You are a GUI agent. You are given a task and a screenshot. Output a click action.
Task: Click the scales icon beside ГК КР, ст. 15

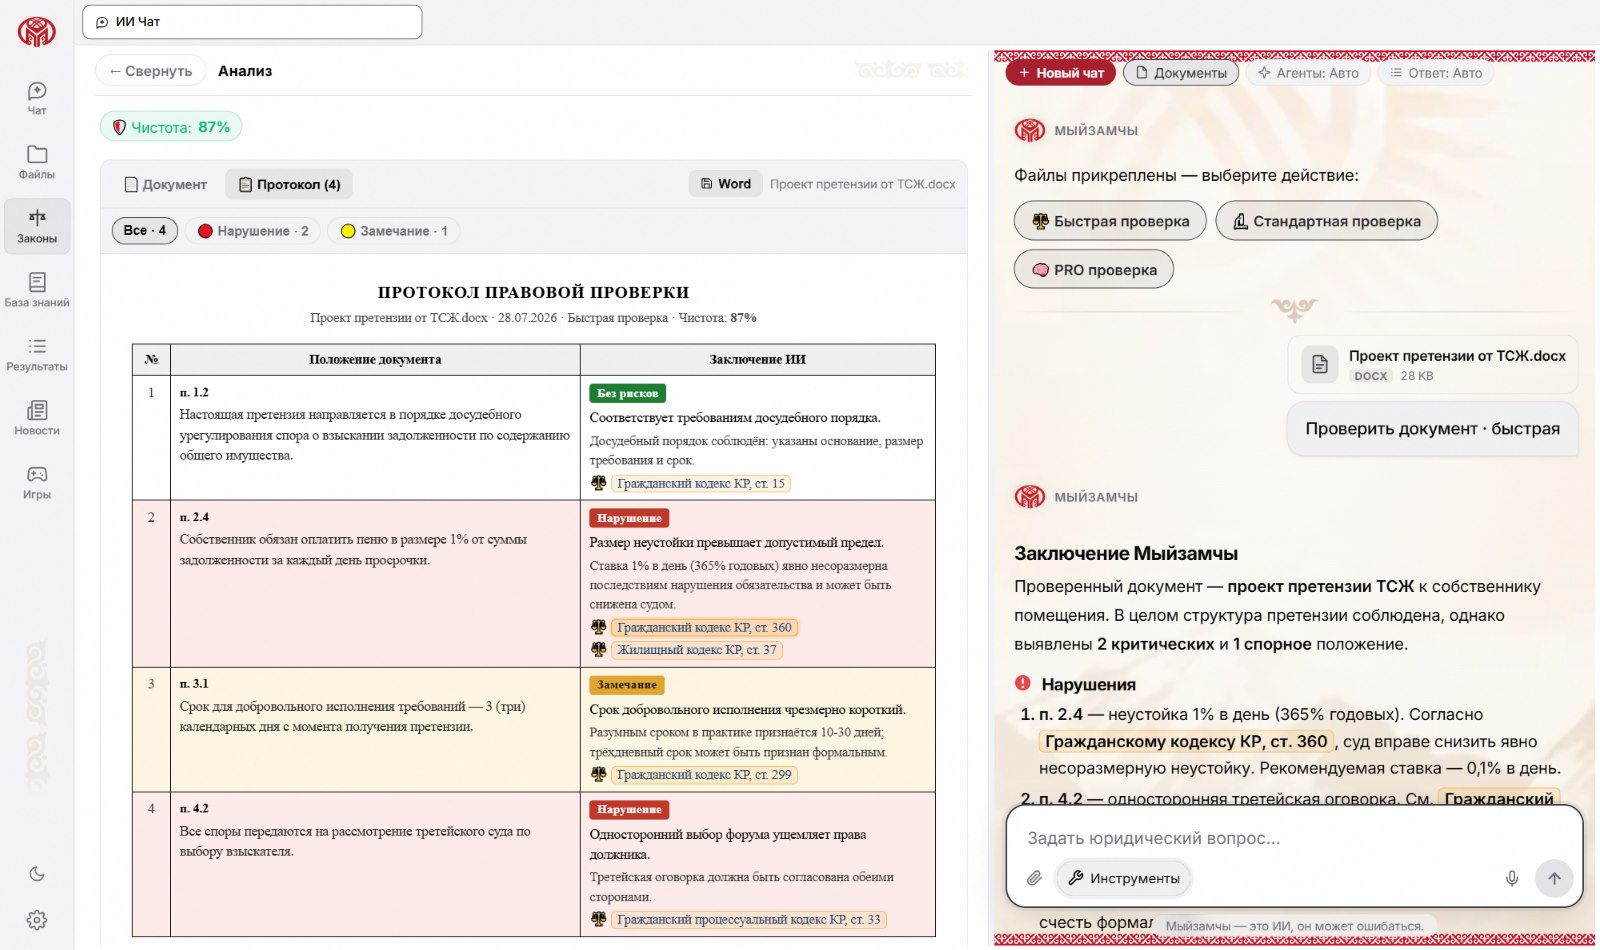598,483
